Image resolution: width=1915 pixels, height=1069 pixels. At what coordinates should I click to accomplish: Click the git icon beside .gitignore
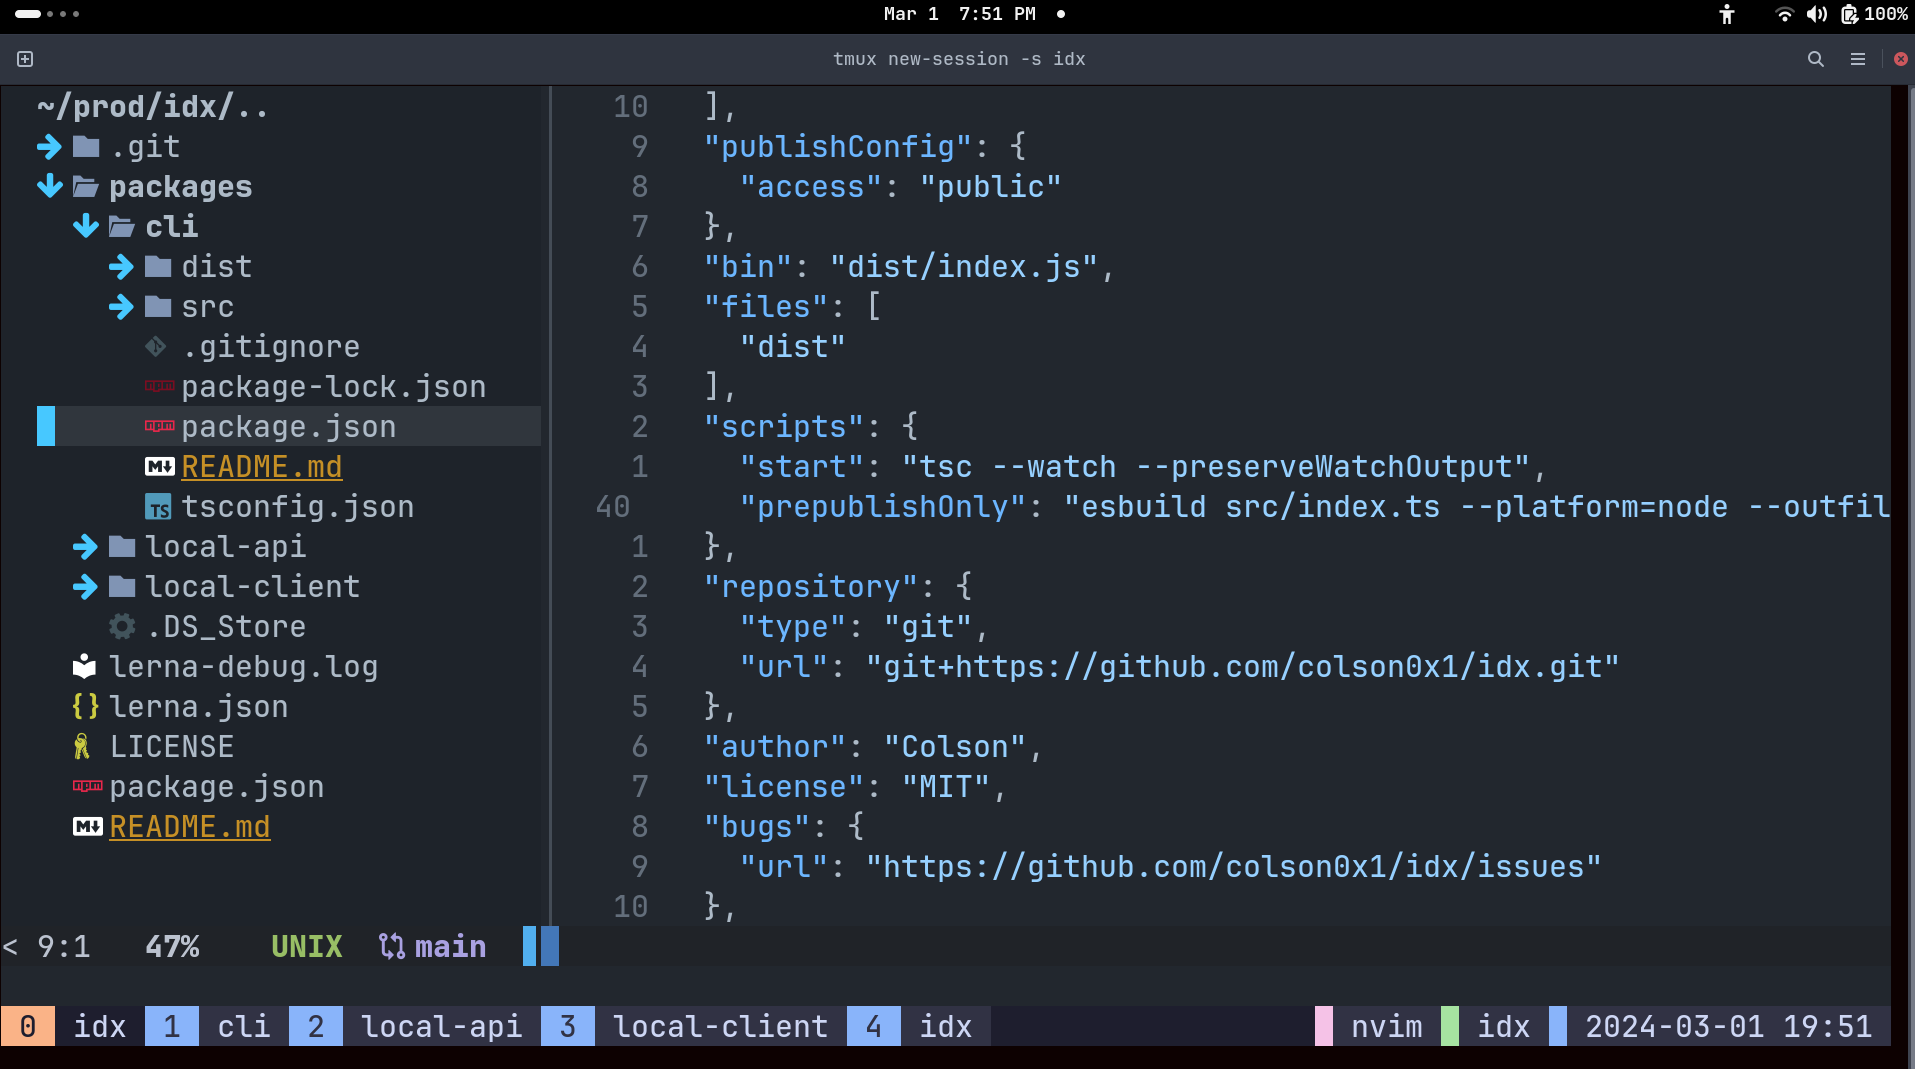156,347
